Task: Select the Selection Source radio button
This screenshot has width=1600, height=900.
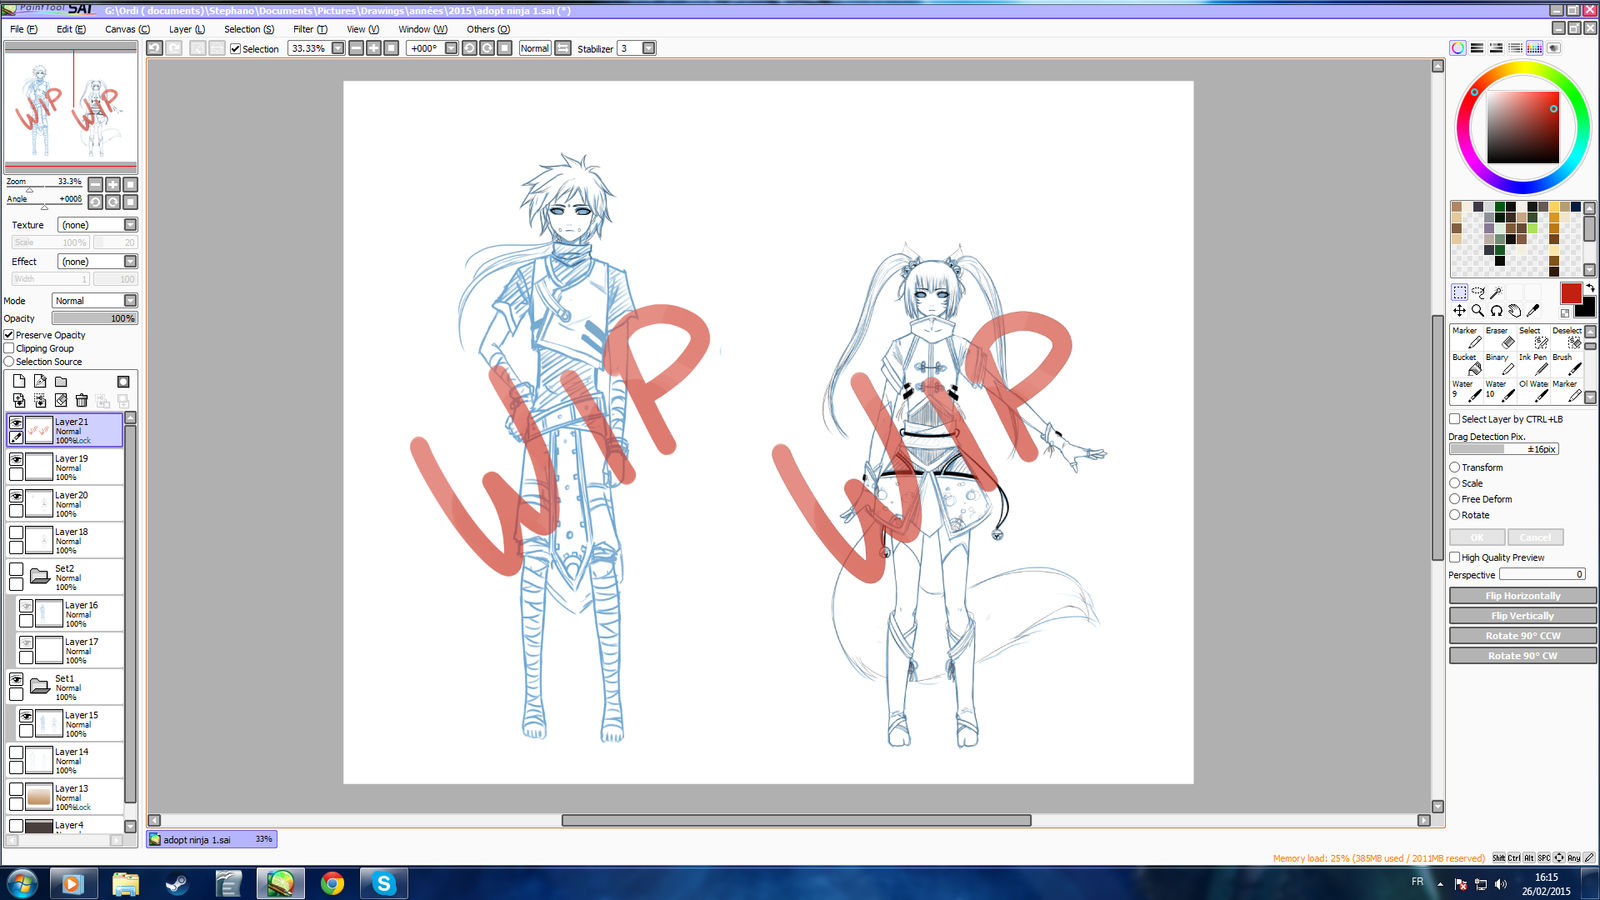Action: pos(9,362)
